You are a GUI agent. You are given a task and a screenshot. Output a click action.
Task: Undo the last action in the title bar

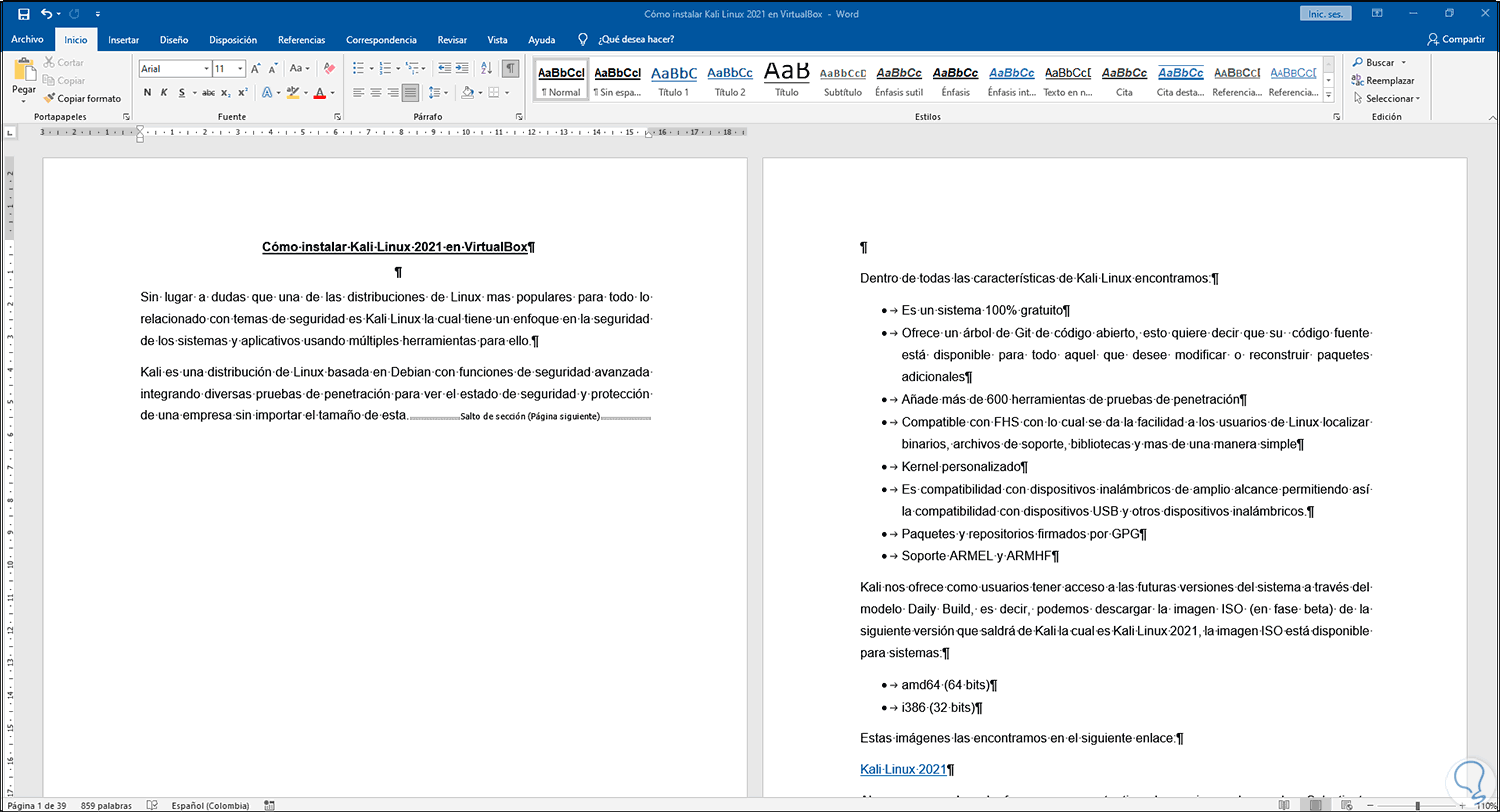47,14
